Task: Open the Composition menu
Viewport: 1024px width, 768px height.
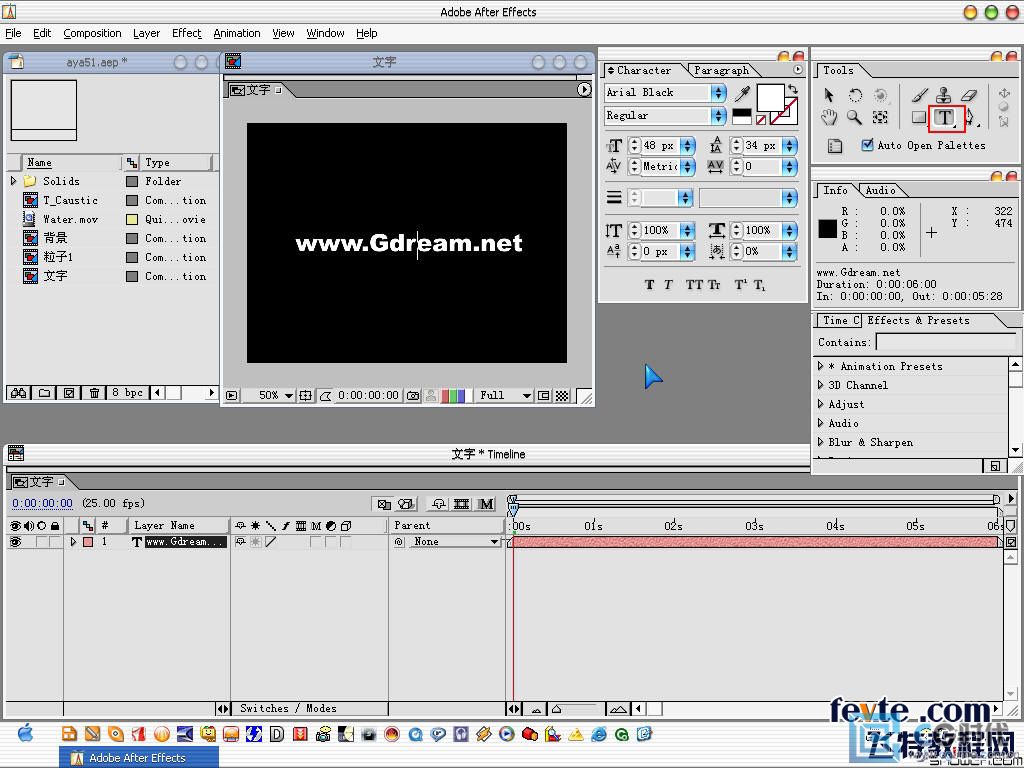Action: pyautogui.click(x=92, y=33)
